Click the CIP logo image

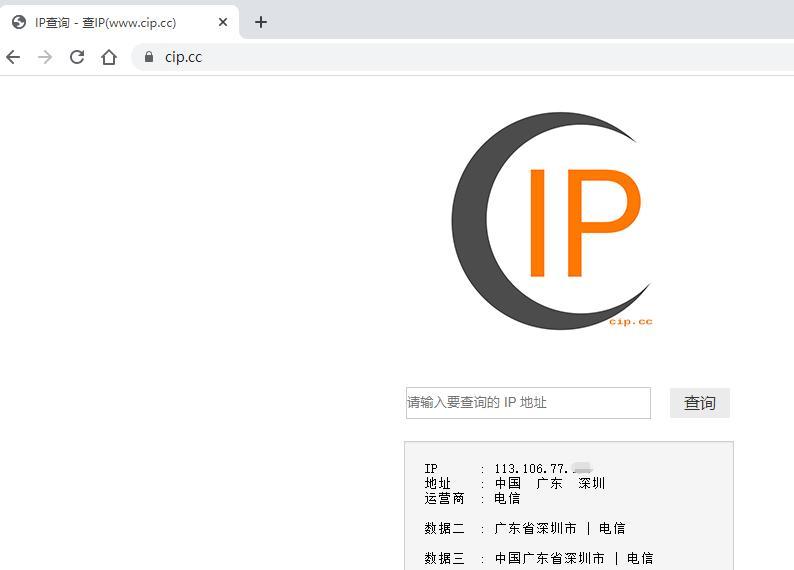pyautogui.click(x=552, y=221)
